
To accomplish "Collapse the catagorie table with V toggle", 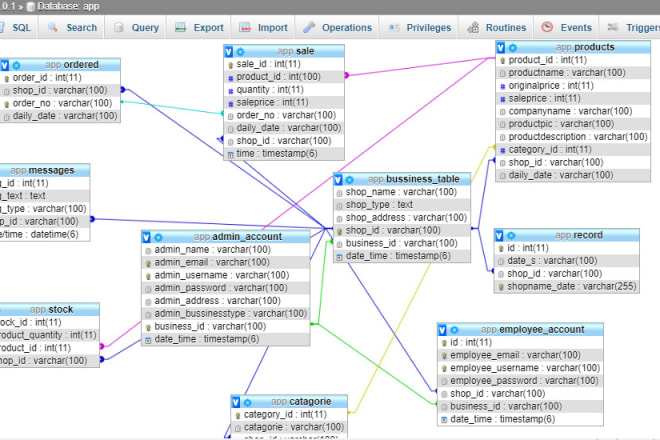I will [236, 402].
